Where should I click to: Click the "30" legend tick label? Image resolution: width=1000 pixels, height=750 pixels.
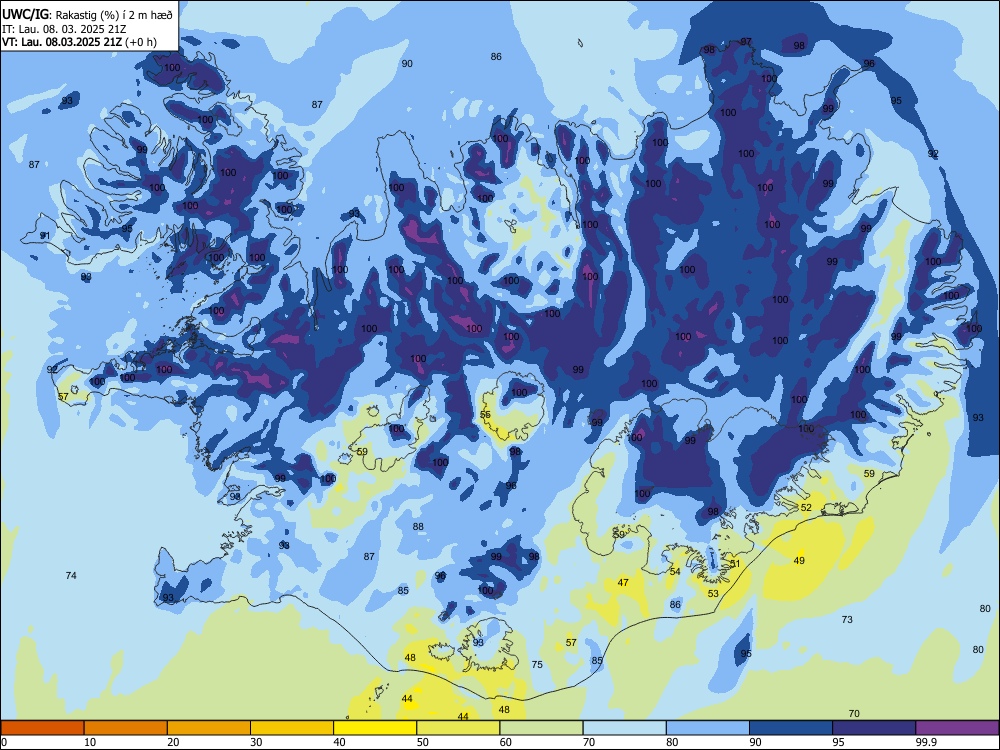256,742
